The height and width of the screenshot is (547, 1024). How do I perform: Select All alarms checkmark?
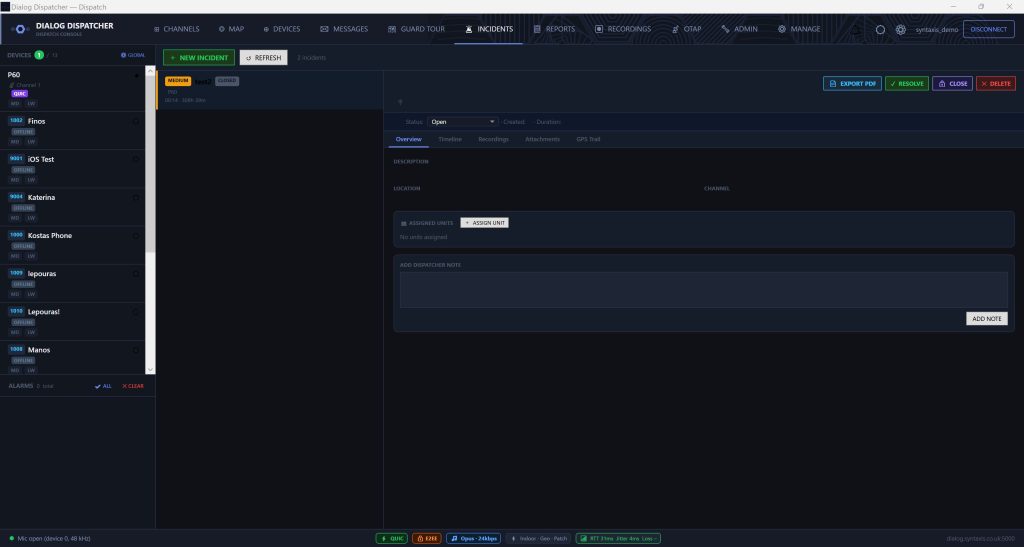point(103,386)
